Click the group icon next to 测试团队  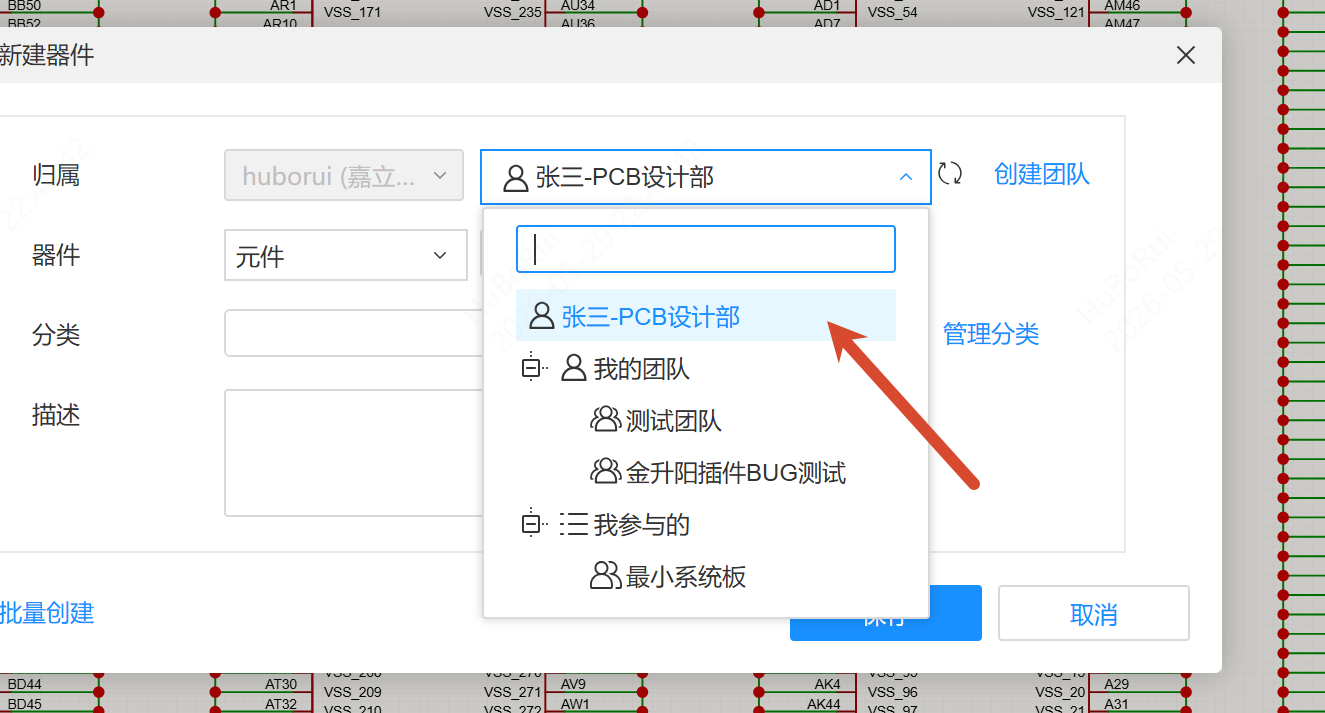605,419
